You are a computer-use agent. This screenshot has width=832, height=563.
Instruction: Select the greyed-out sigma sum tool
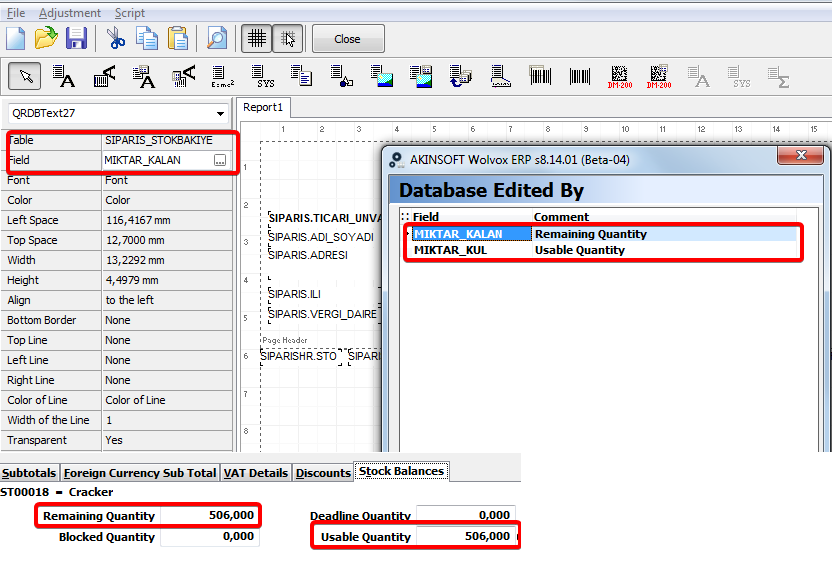778,76
